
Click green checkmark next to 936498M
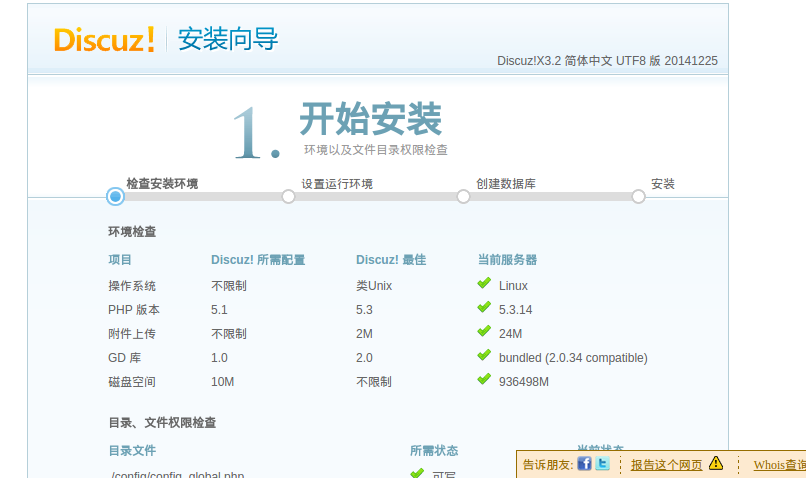[484, 380]
